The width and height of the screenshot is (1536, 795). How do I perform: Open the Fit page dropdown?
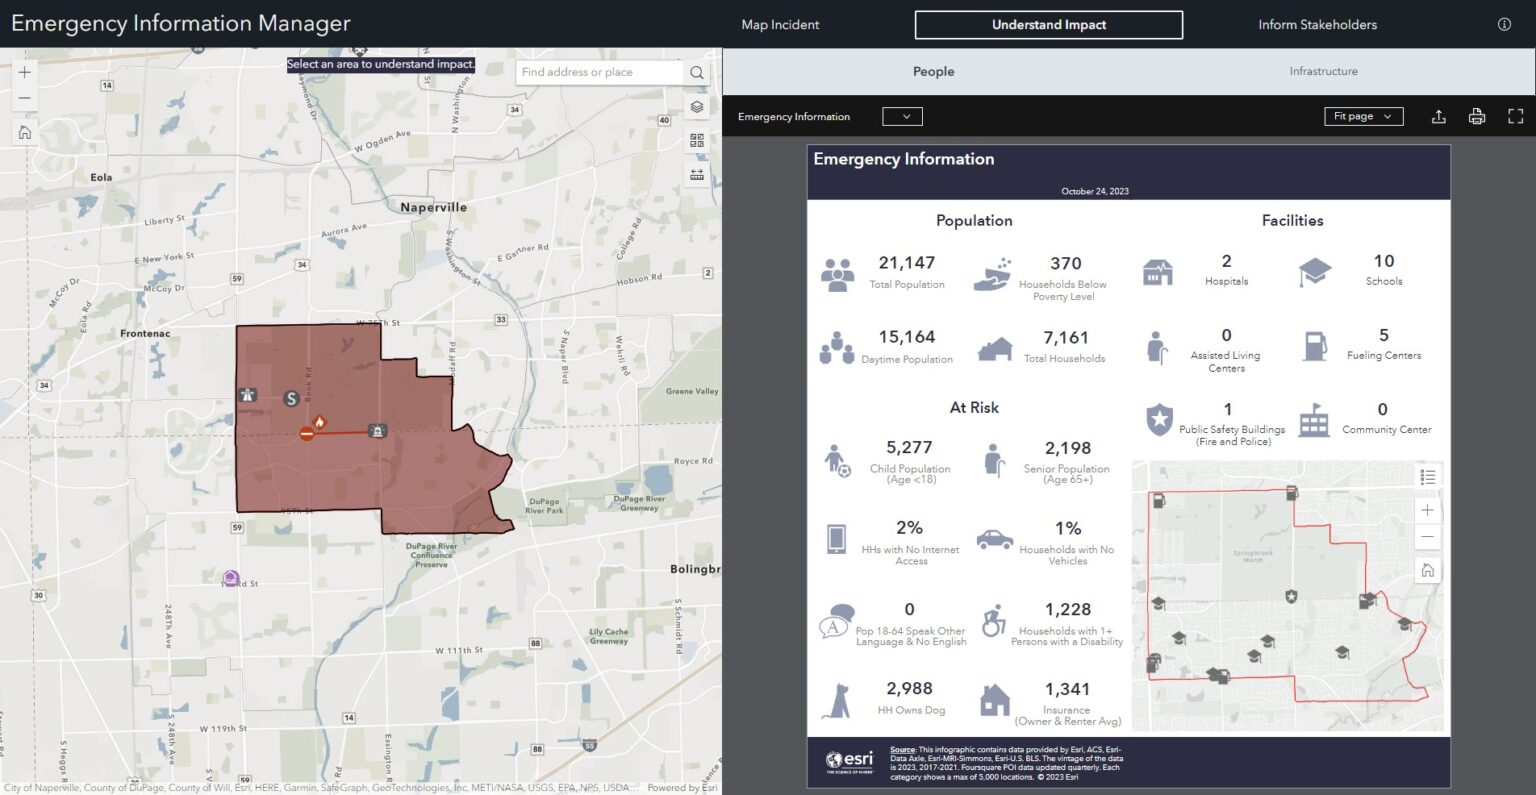click(1363, 116)
